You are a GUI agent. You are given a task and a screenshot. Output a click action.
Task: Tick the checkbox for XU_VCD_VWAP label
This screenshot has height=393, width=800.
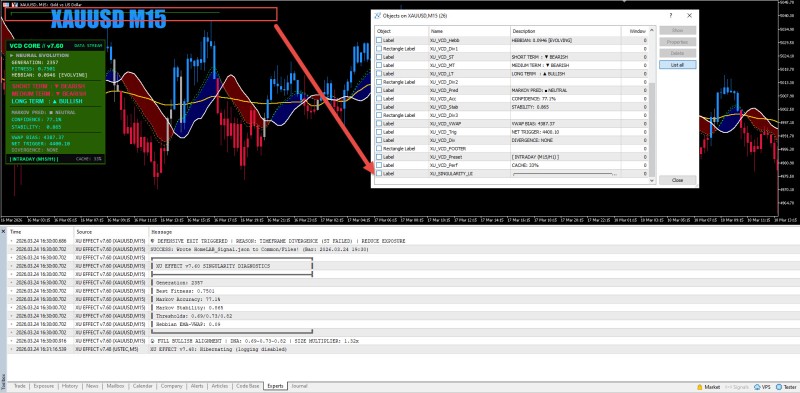[379, 123]
